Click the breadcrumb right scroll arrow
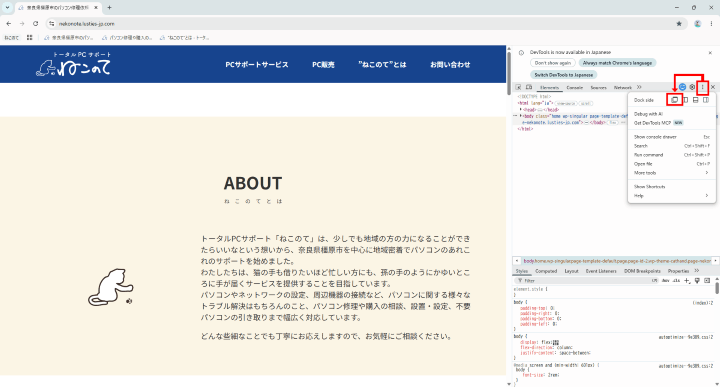The image size is (720, 387). click(x=715, y=261)
